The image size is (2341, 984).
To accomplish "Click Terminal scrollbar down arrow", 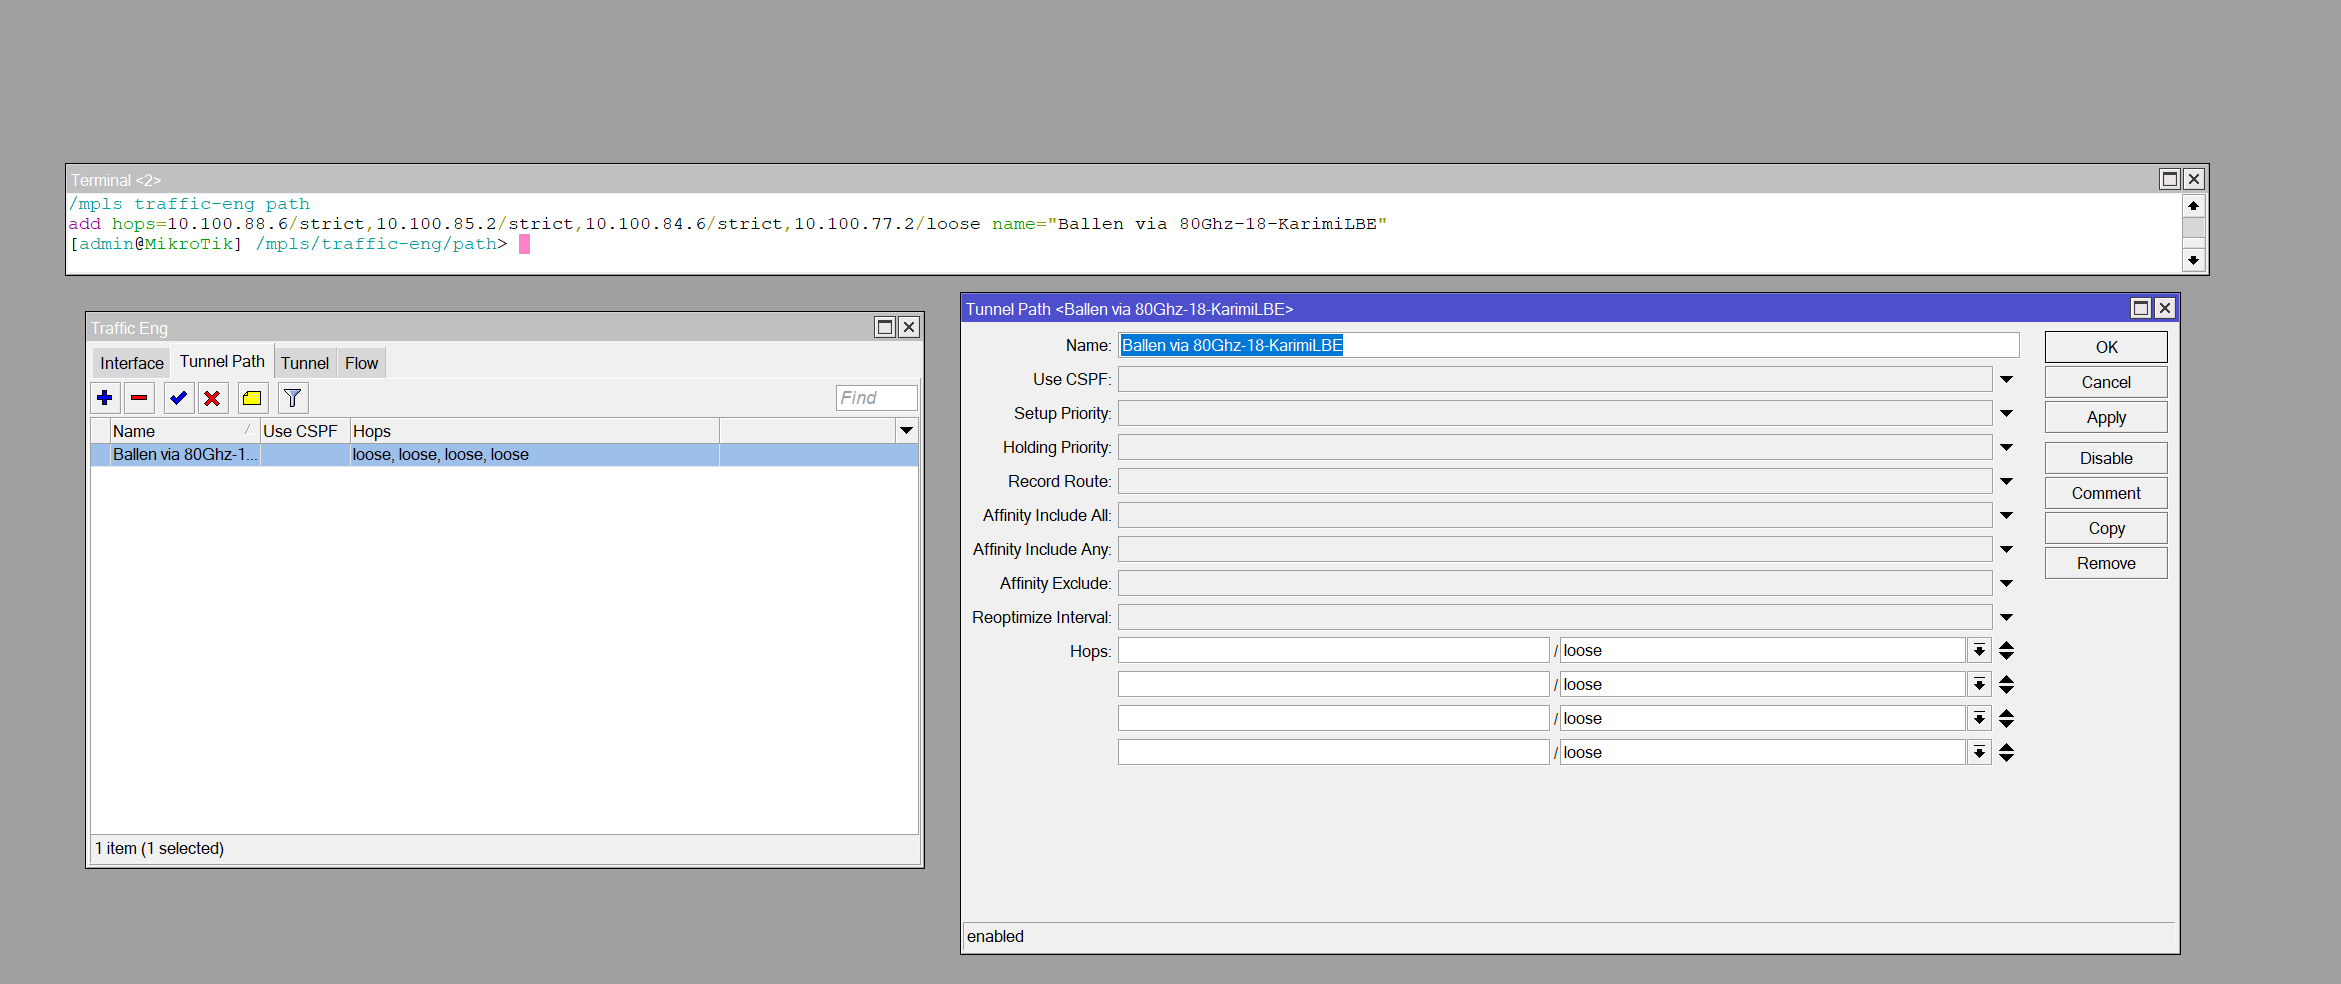I will pos(2193,260).
